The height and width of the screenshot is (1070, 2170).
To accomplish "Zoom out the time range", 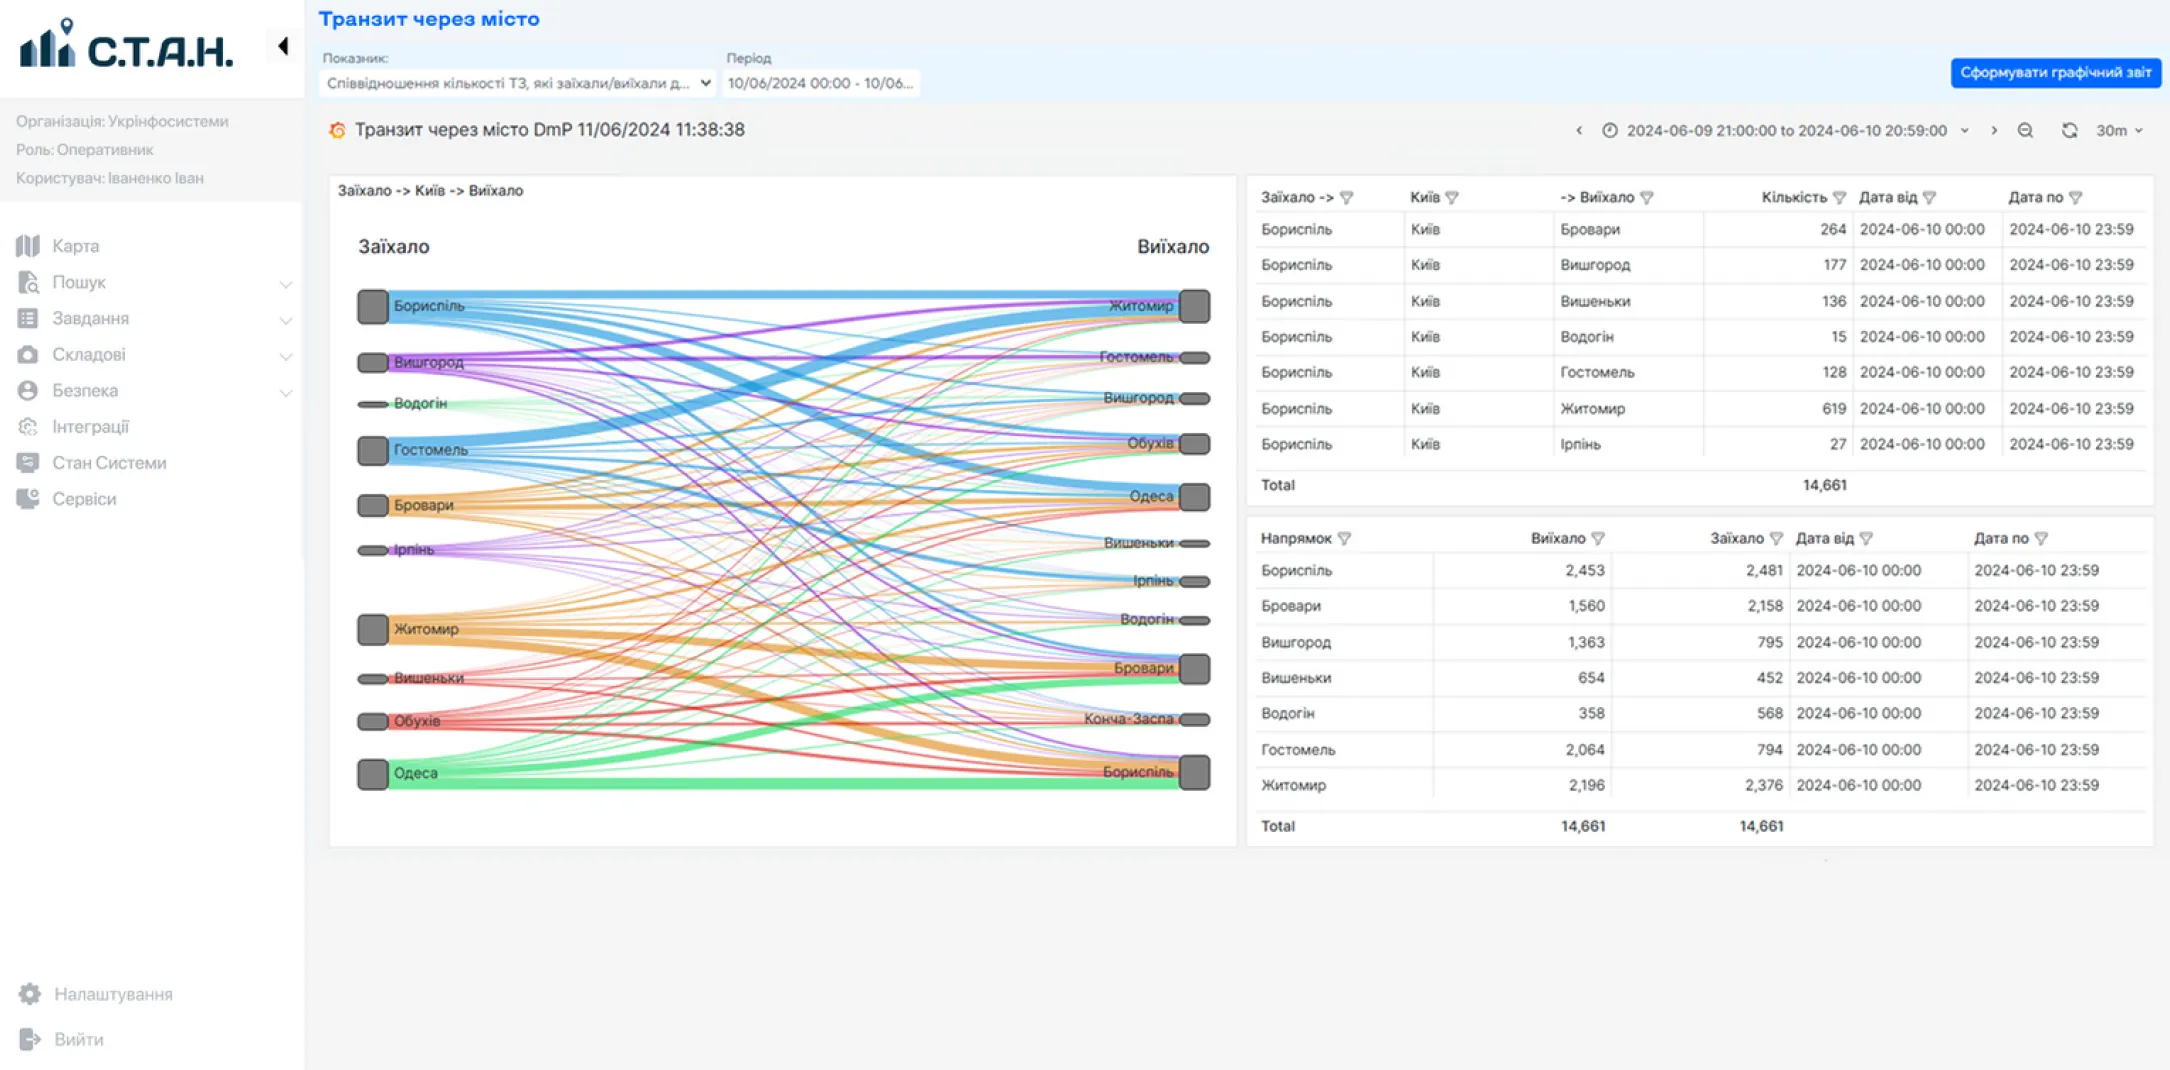I will (2025, 131).
